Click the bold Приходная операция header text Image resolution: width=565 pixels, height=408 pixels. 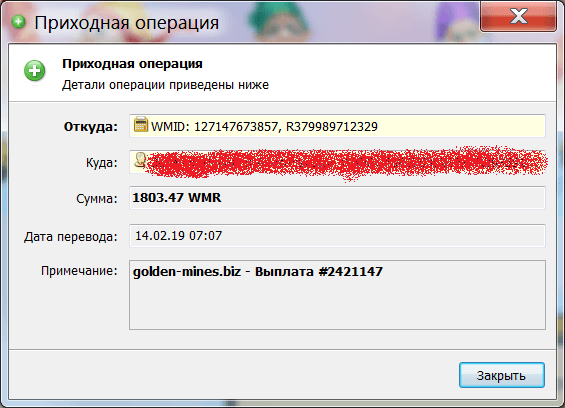132,64
